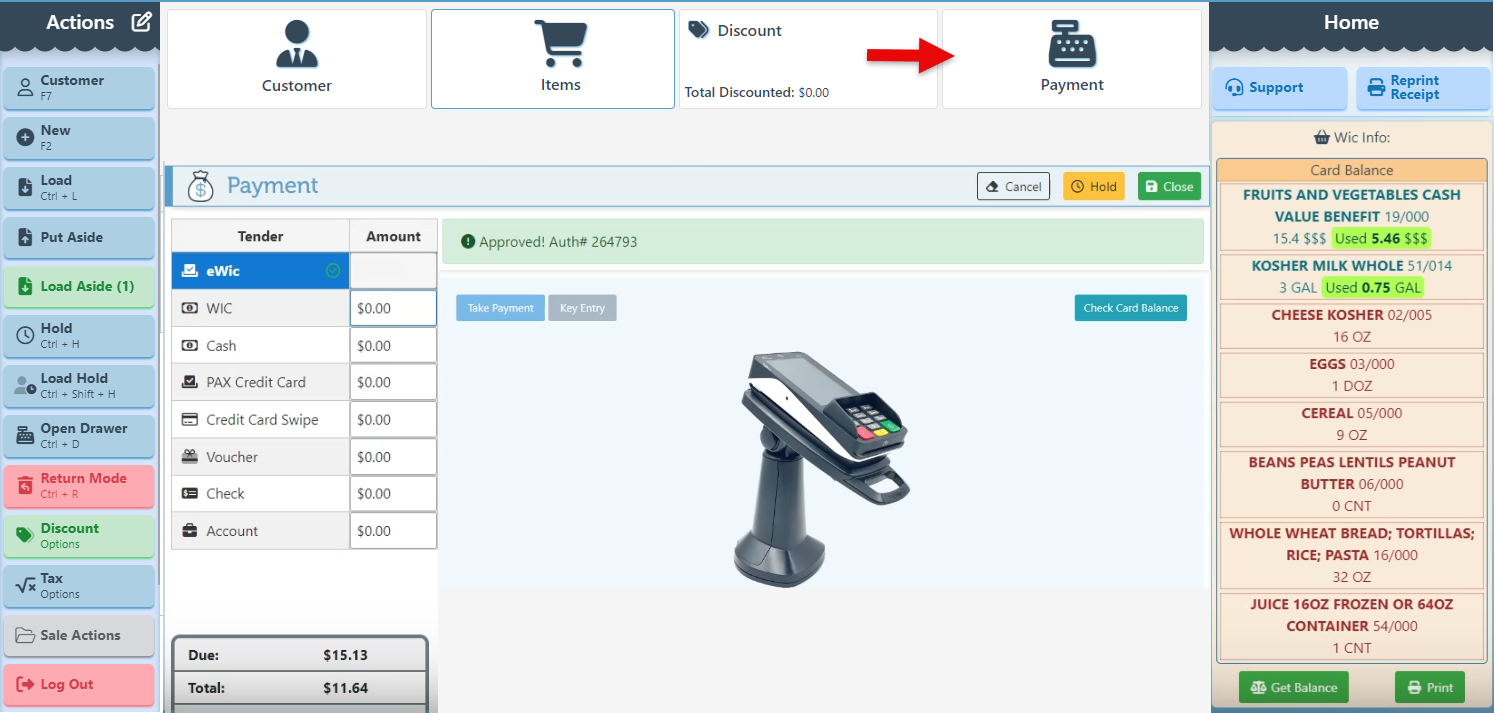The height and width of the screenshot is (713, 1495).
Task: Click the WIC amount input field
Action: coord(393,309)
